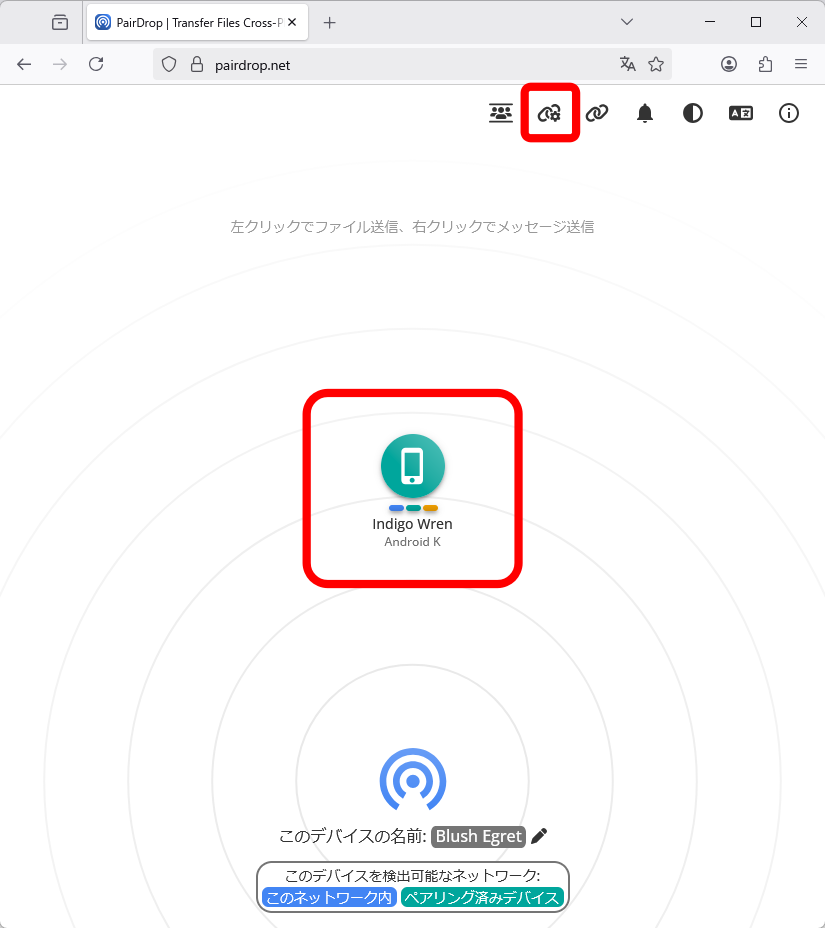Go back to the previous page
Viewport: 825px width, 928px height.
[x=24, y=64]
